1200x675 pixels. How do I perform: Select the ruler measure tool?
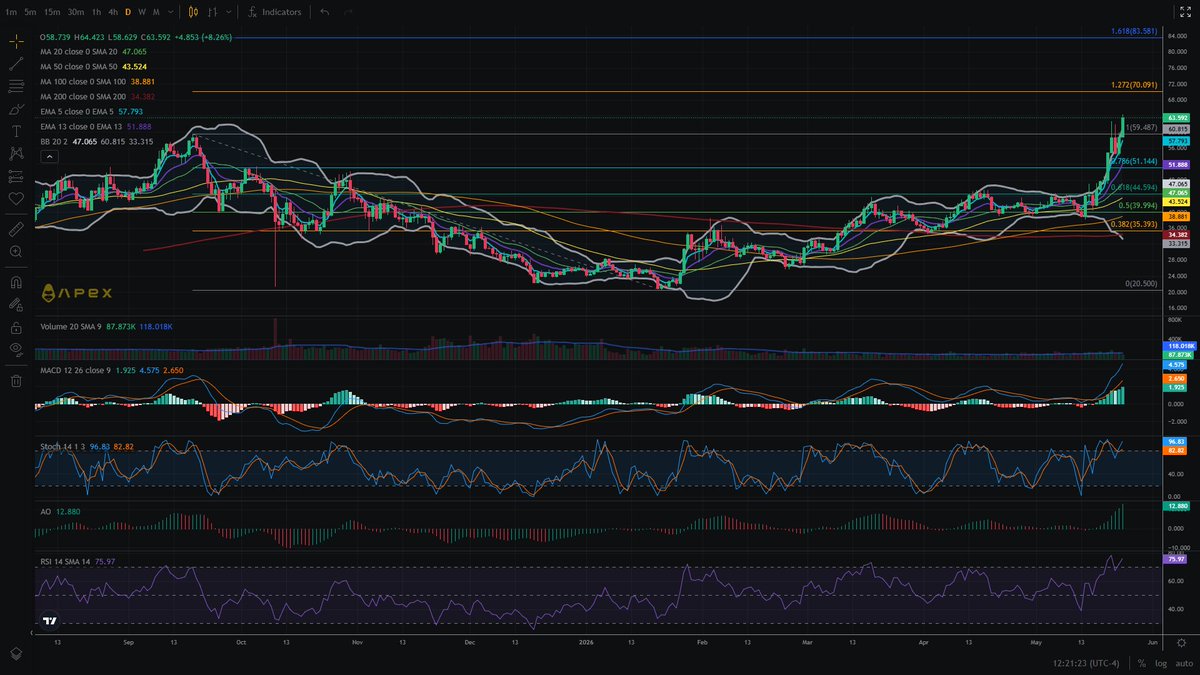tap(15, 229)
